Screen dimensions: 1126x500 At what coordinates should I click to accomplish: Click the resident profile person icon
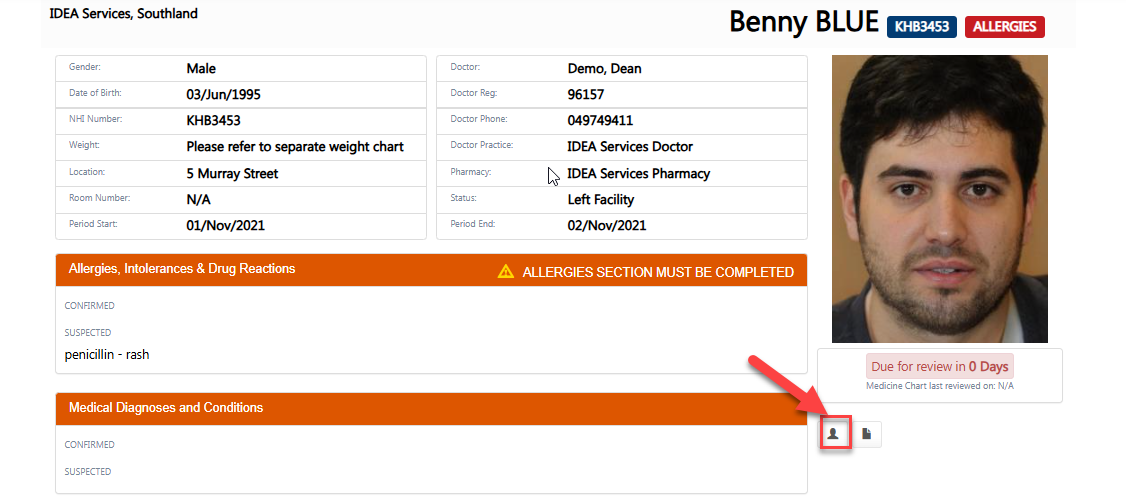coord(833,433)
